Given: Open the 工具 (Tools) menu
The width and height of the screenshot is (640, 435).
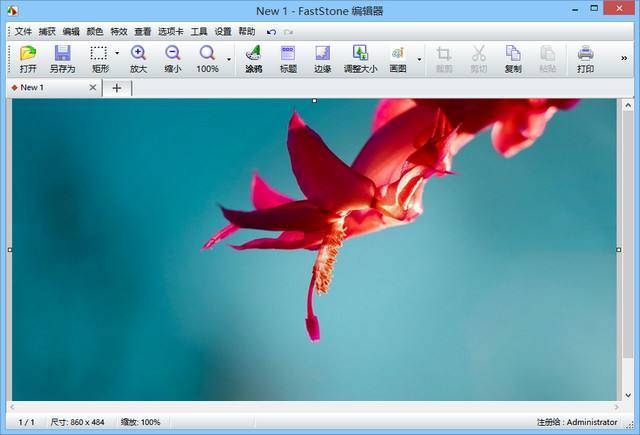Looking at the screenshot, I should (199, 31).
